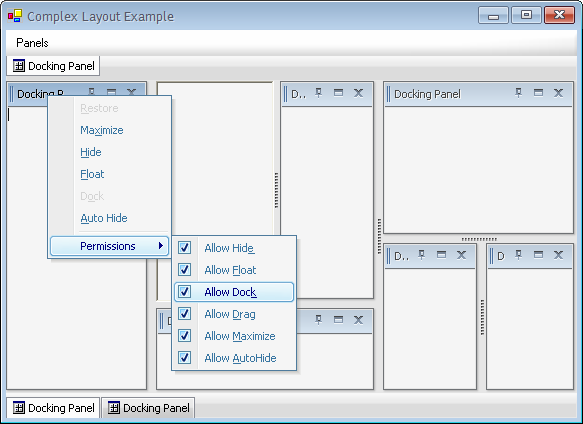Toggle the Allow Maximize permission
Screen dimensions: 583x424
[234, 336]
